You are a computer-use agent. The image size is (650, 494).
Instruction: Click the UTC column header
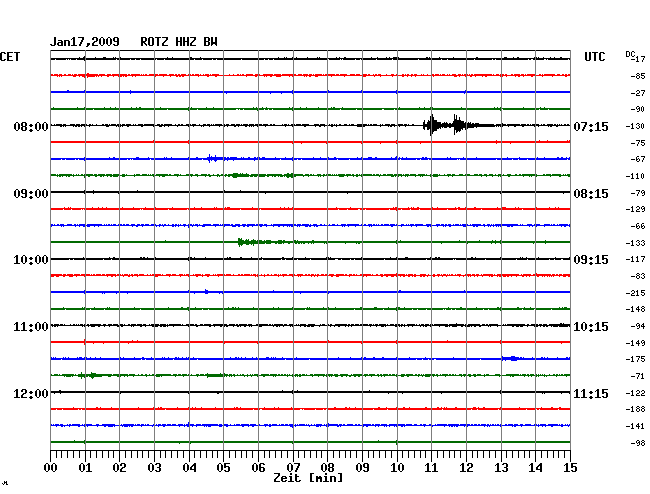pyautogui.click(x=594, y=57)
